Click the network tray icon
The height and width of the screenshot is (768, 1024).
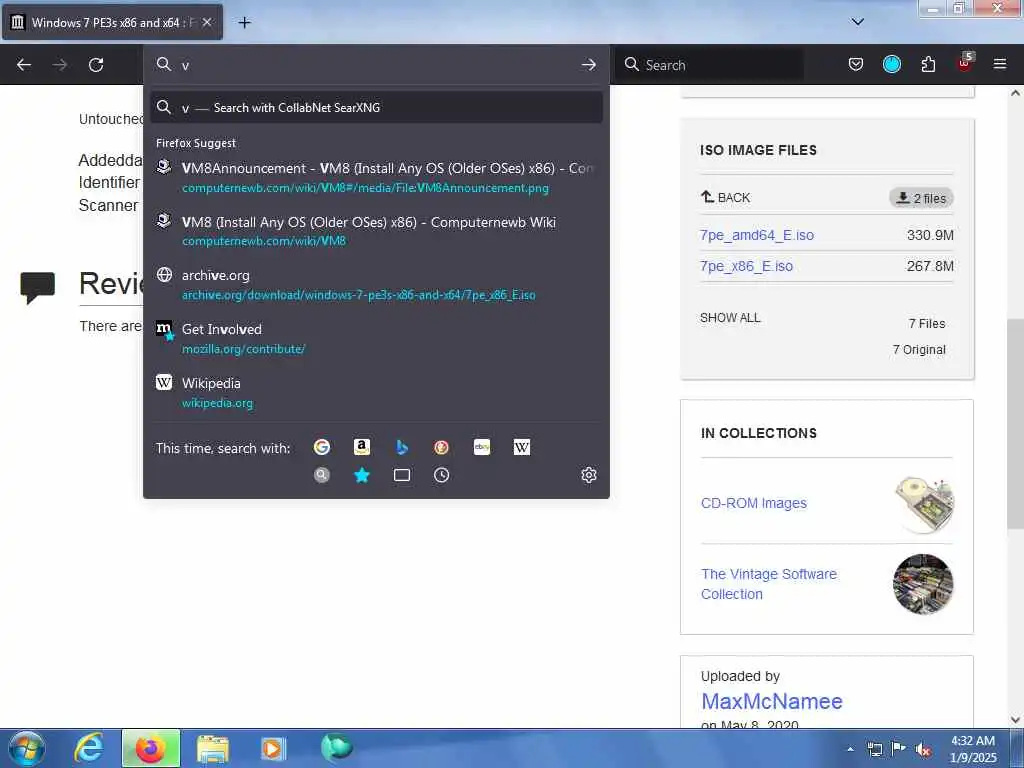pos(874,749)
